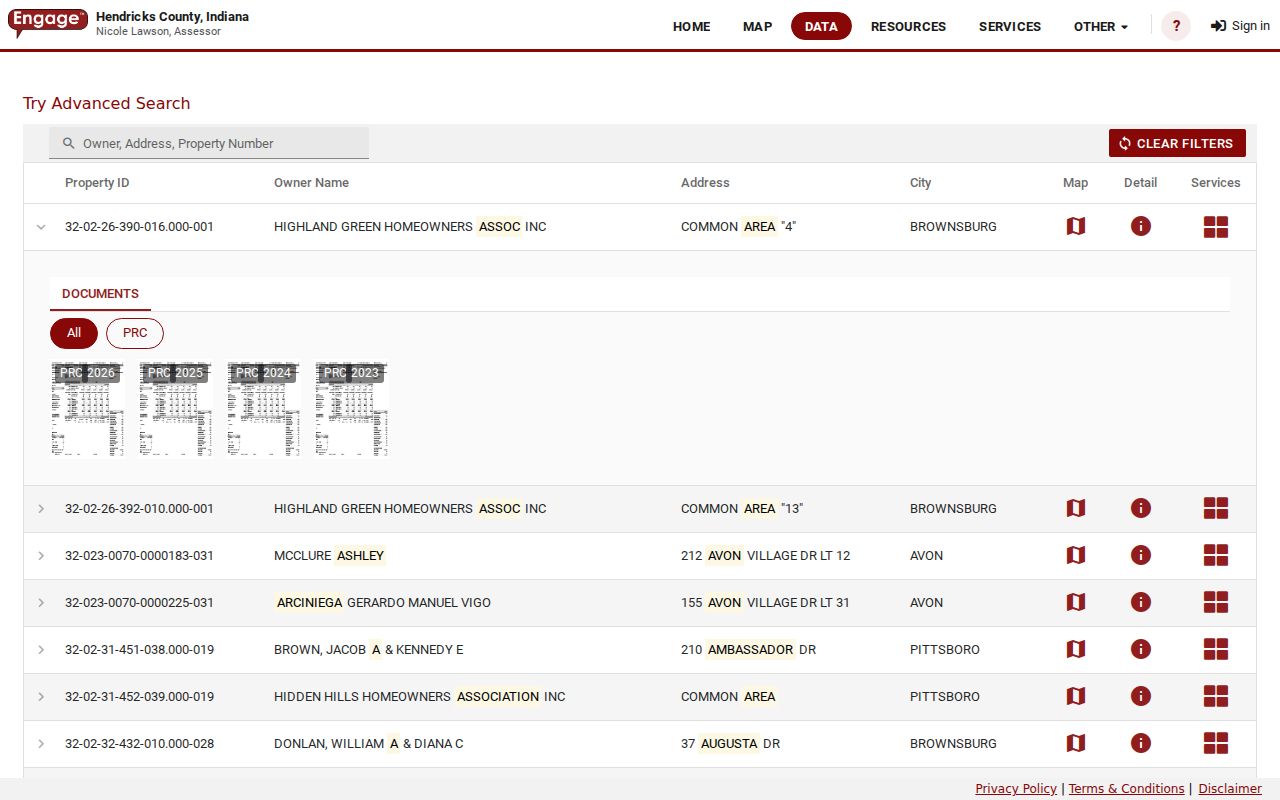This screenshot has height=800, width=1280.
Task: Show detail for Brown, Jacob A property
Action: coord(1141,650)
